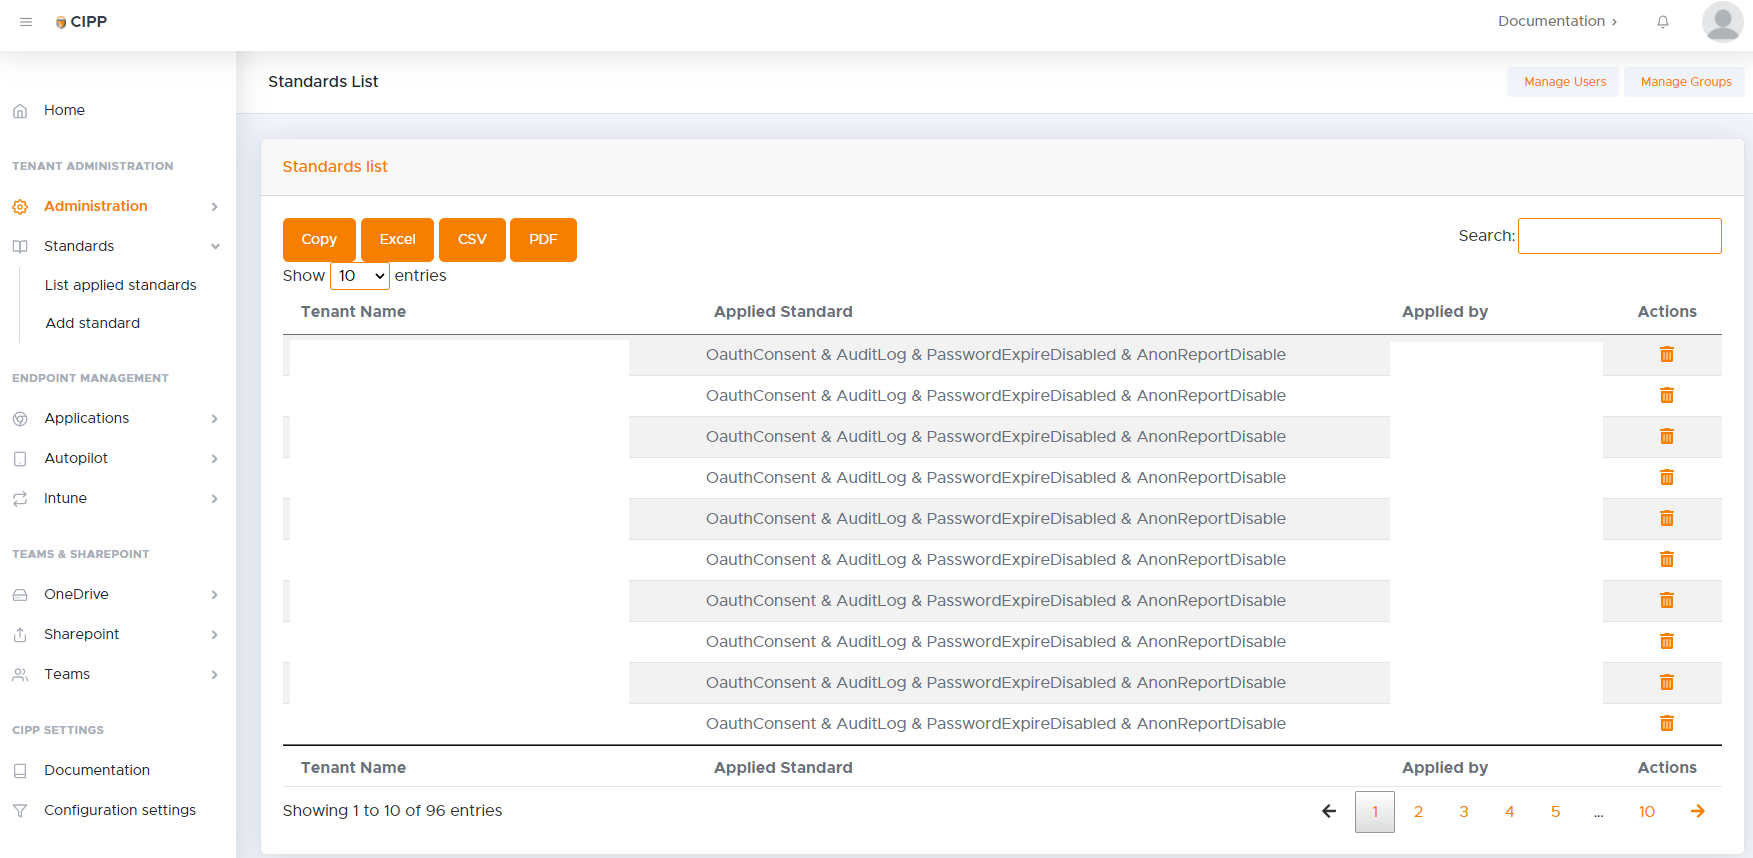Open the Documentation link in the header
The height and width of the screenshot is (858, 1753).
coord(1556,22)
